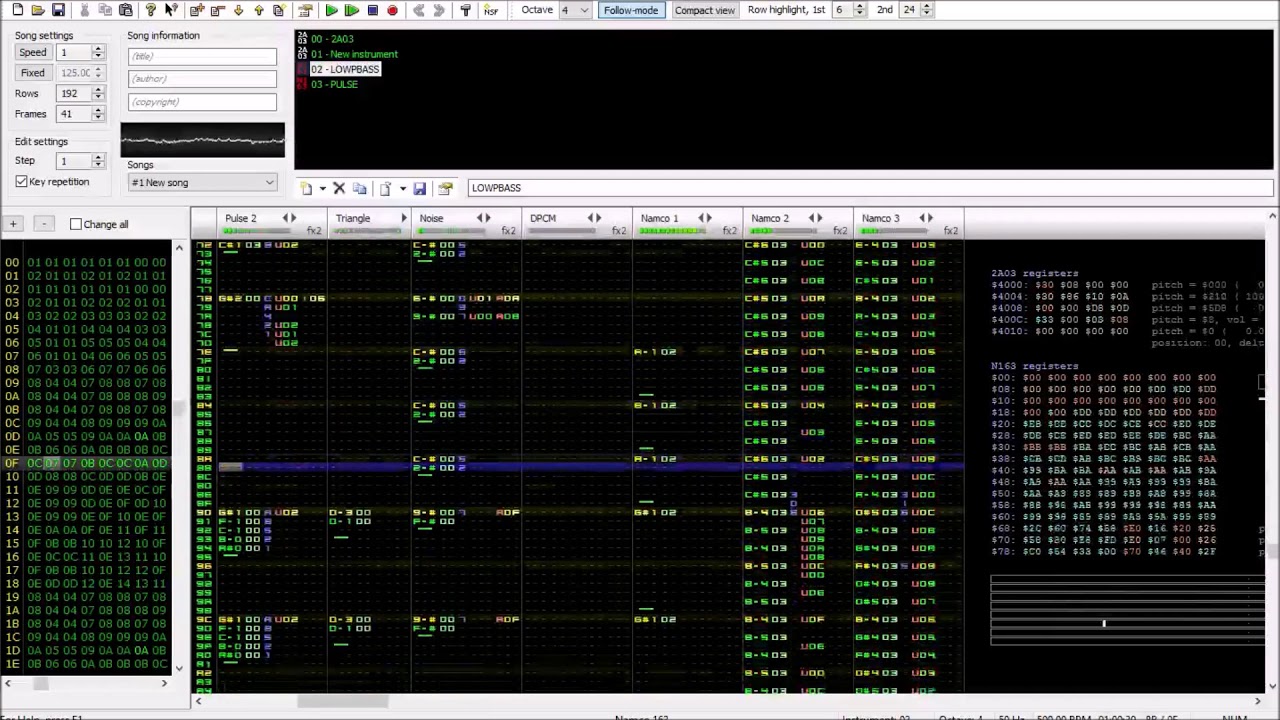
Task: Adjust the Frames spinner
Action: click(x=98, y=114)
